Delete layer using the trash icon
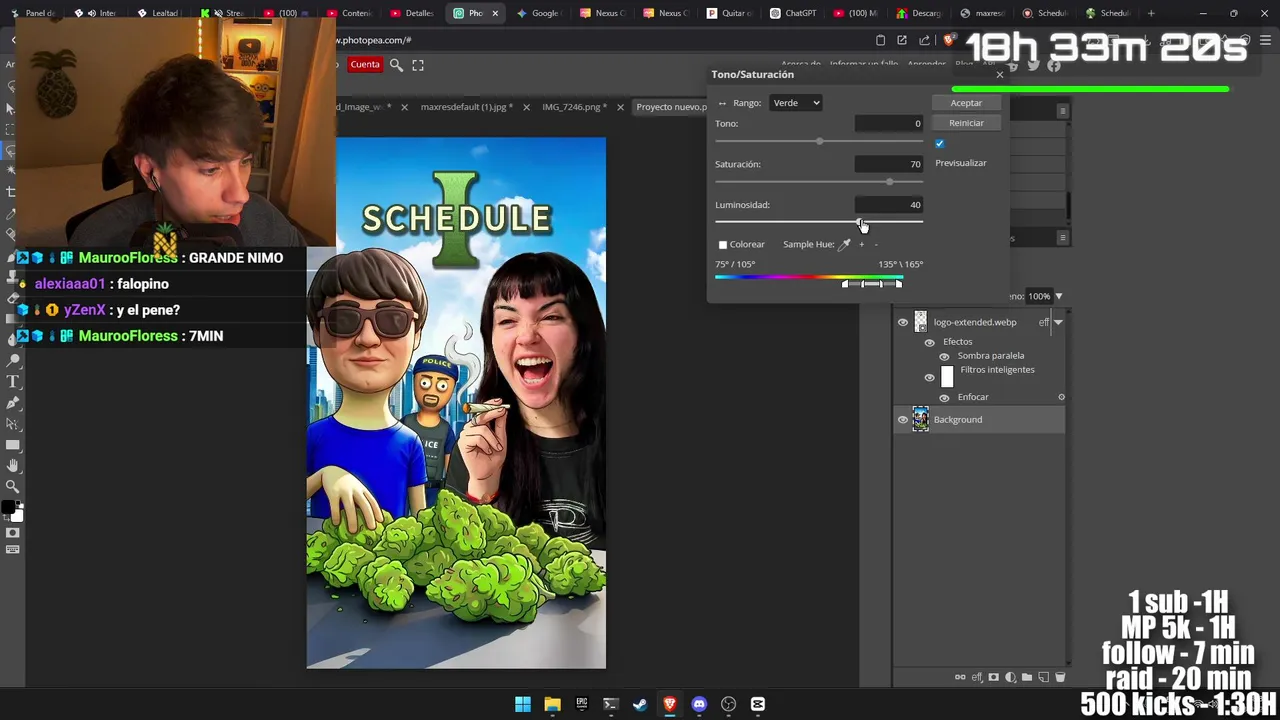1280x720 pixels. (x=1060, y=677)
